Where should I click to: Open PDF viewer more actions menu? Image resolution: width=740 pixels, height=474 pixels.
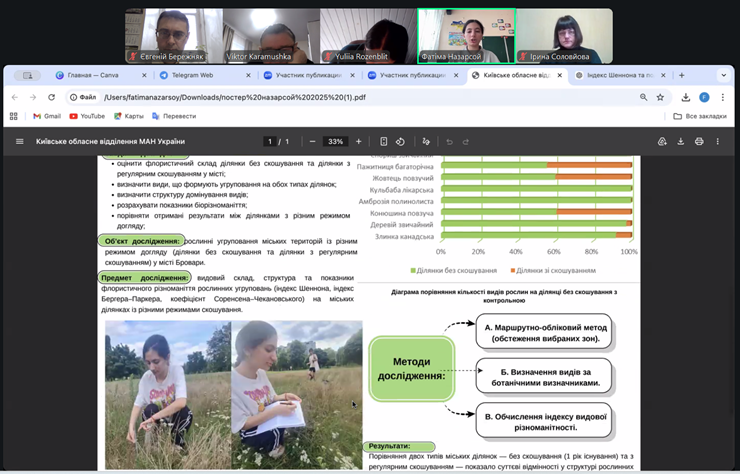pos(720,141)
